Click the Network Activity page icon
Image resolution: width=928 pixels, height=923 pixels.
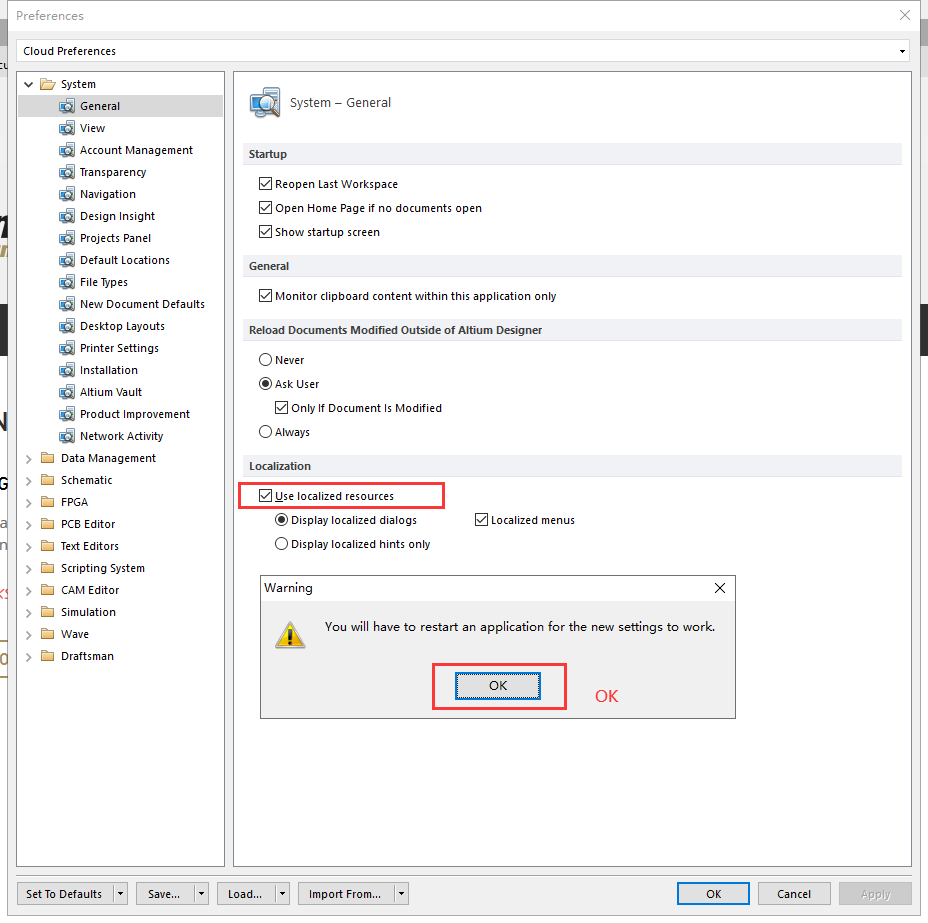pos(67,436)
